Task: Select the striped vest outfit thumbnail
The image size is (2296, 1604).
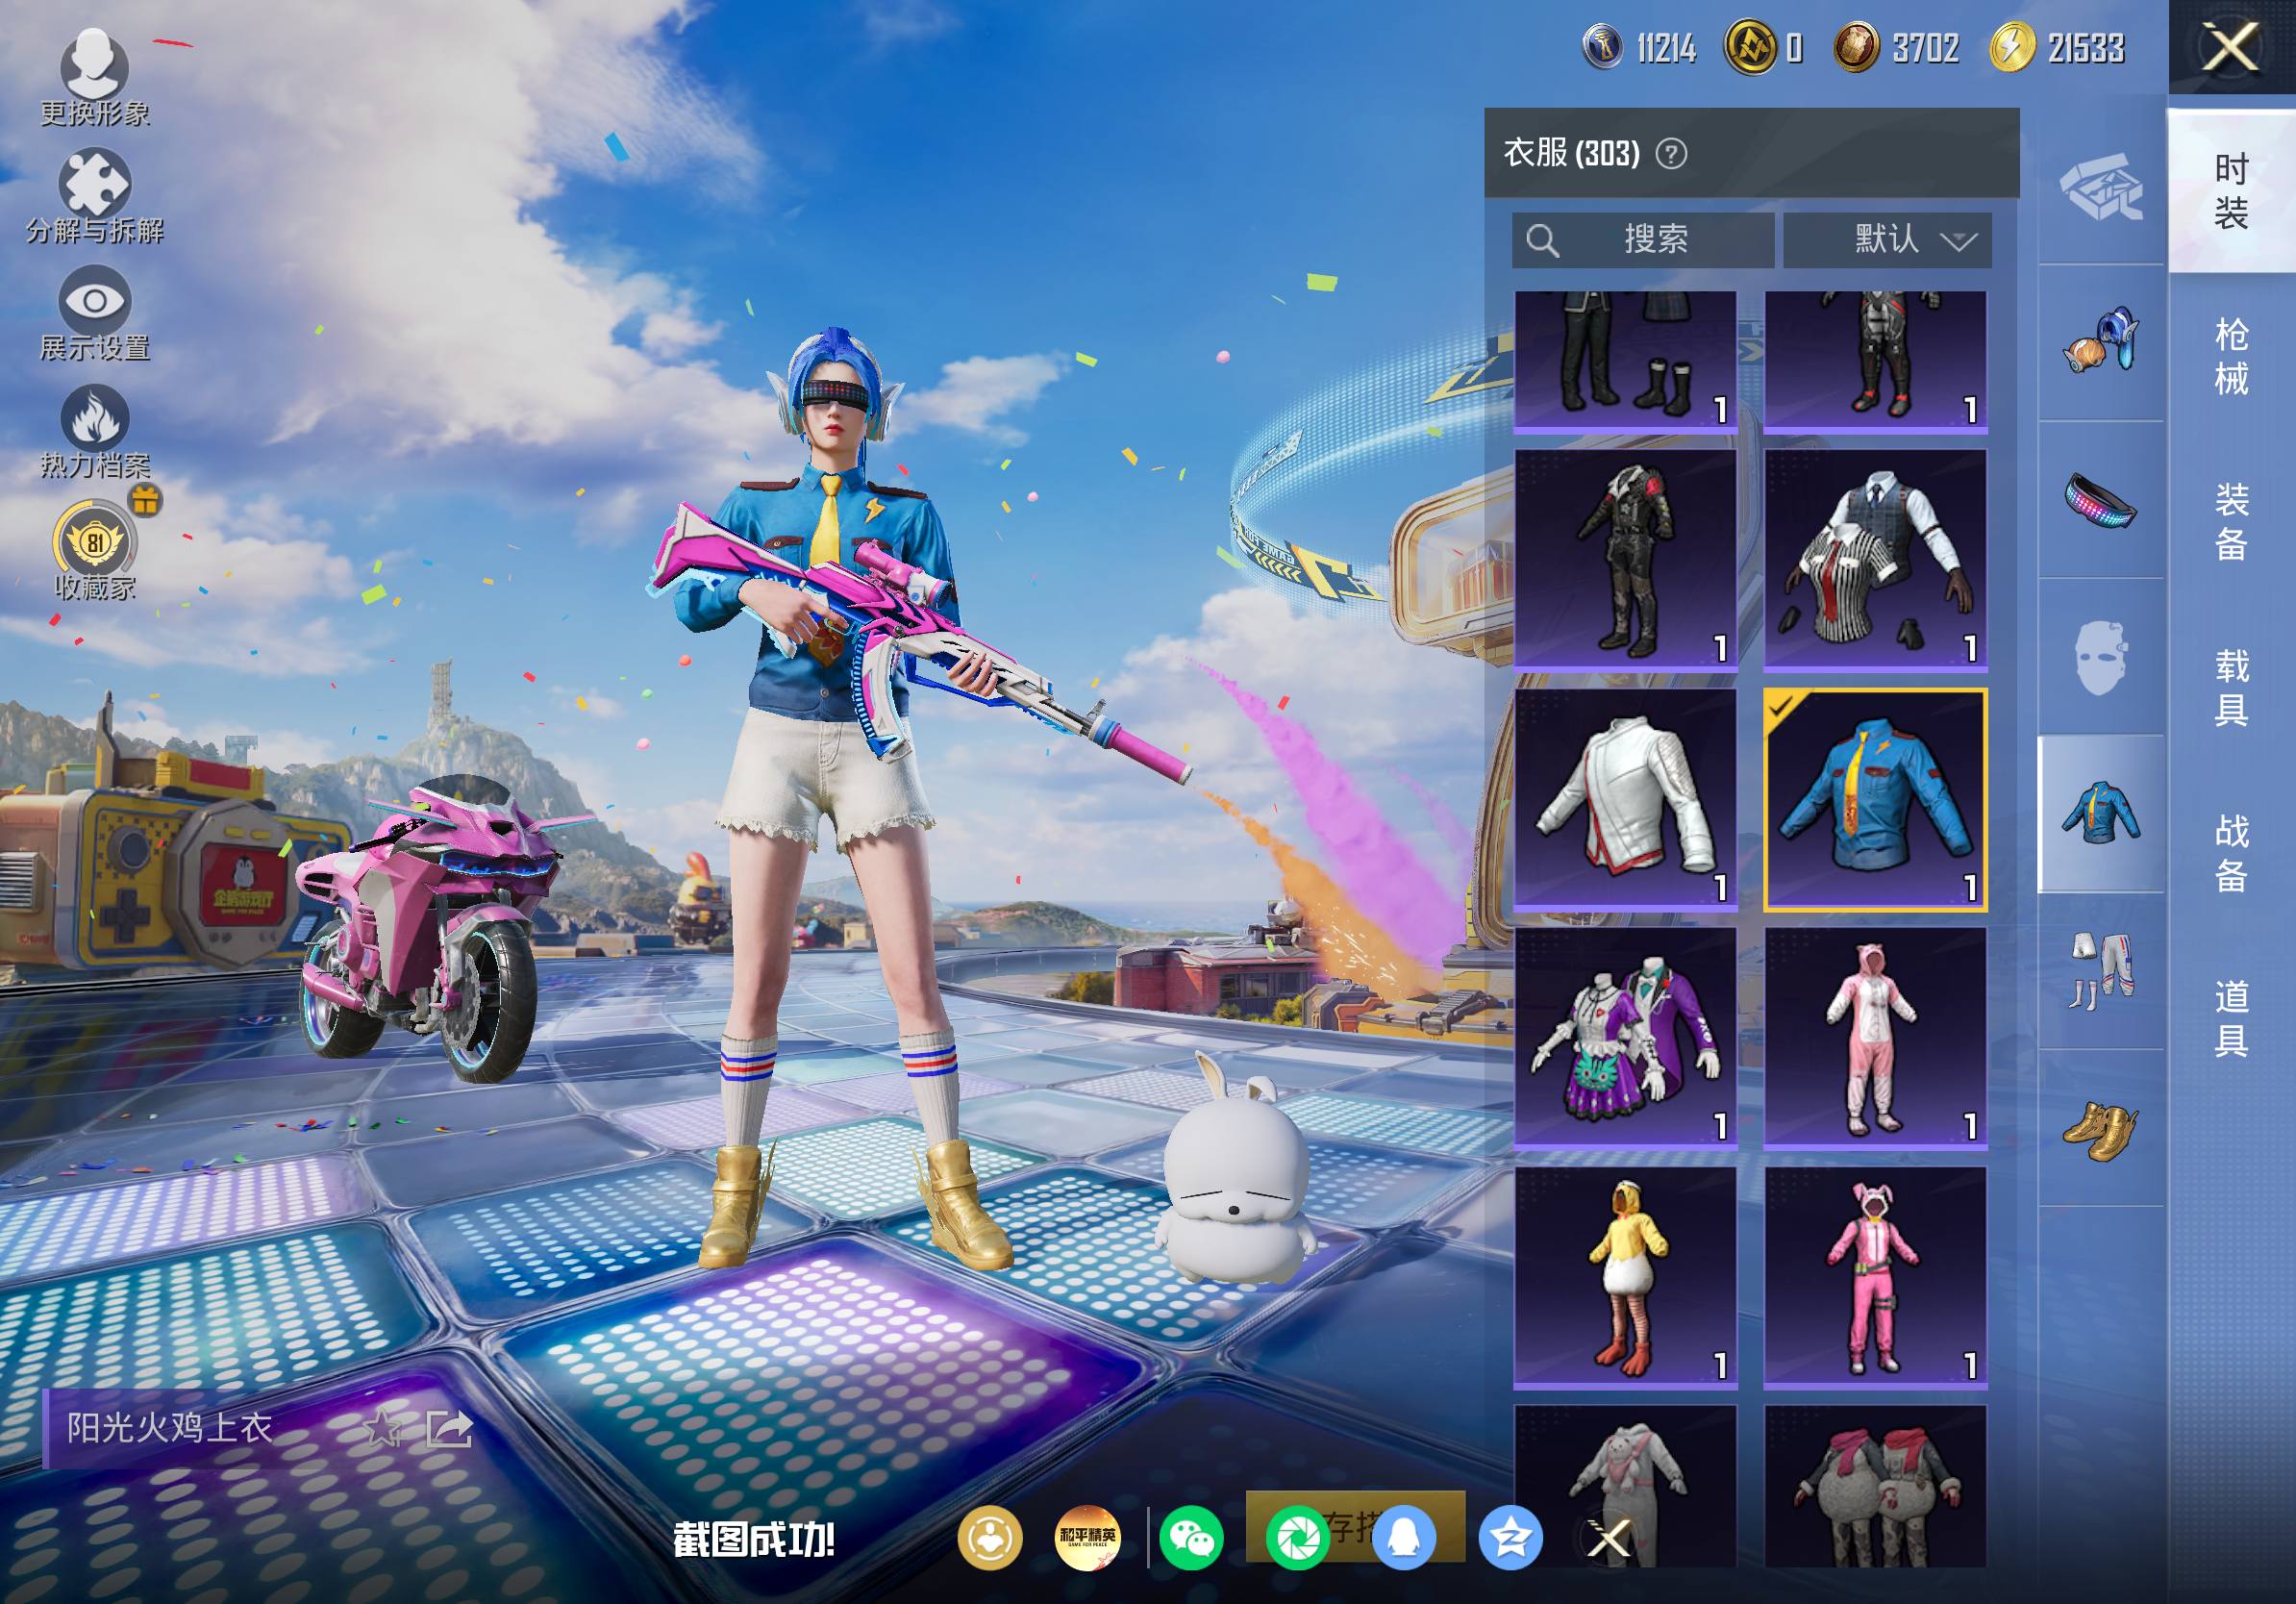Action: [x=1875, y=559]
